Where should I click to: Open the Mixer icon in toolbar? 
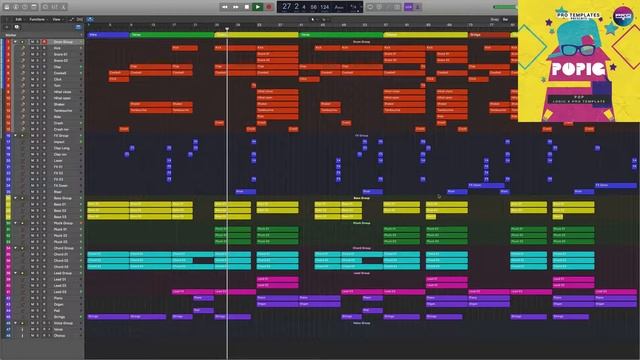click(55, 7)
